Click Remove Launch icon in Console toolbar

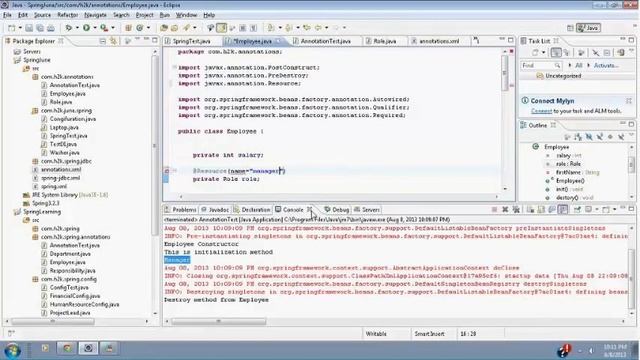point(505,210)
